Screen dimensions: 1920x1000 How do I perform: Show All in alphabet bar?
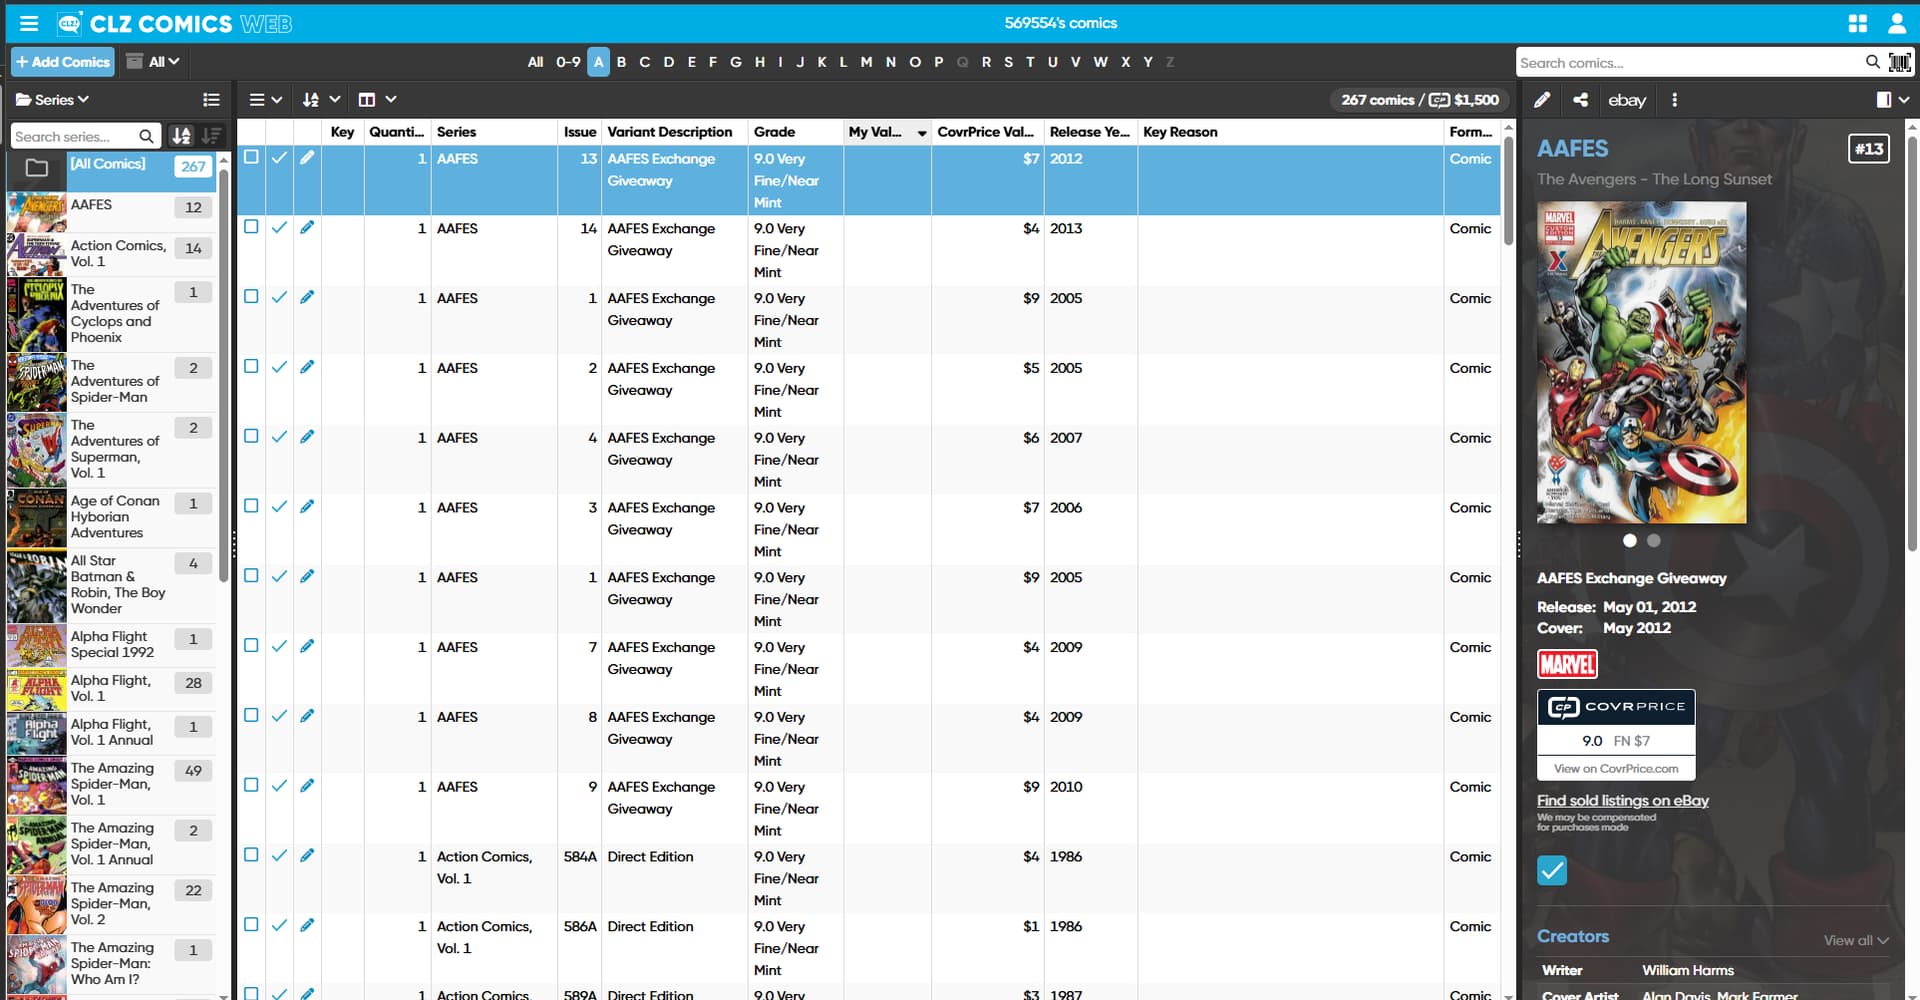535,62
